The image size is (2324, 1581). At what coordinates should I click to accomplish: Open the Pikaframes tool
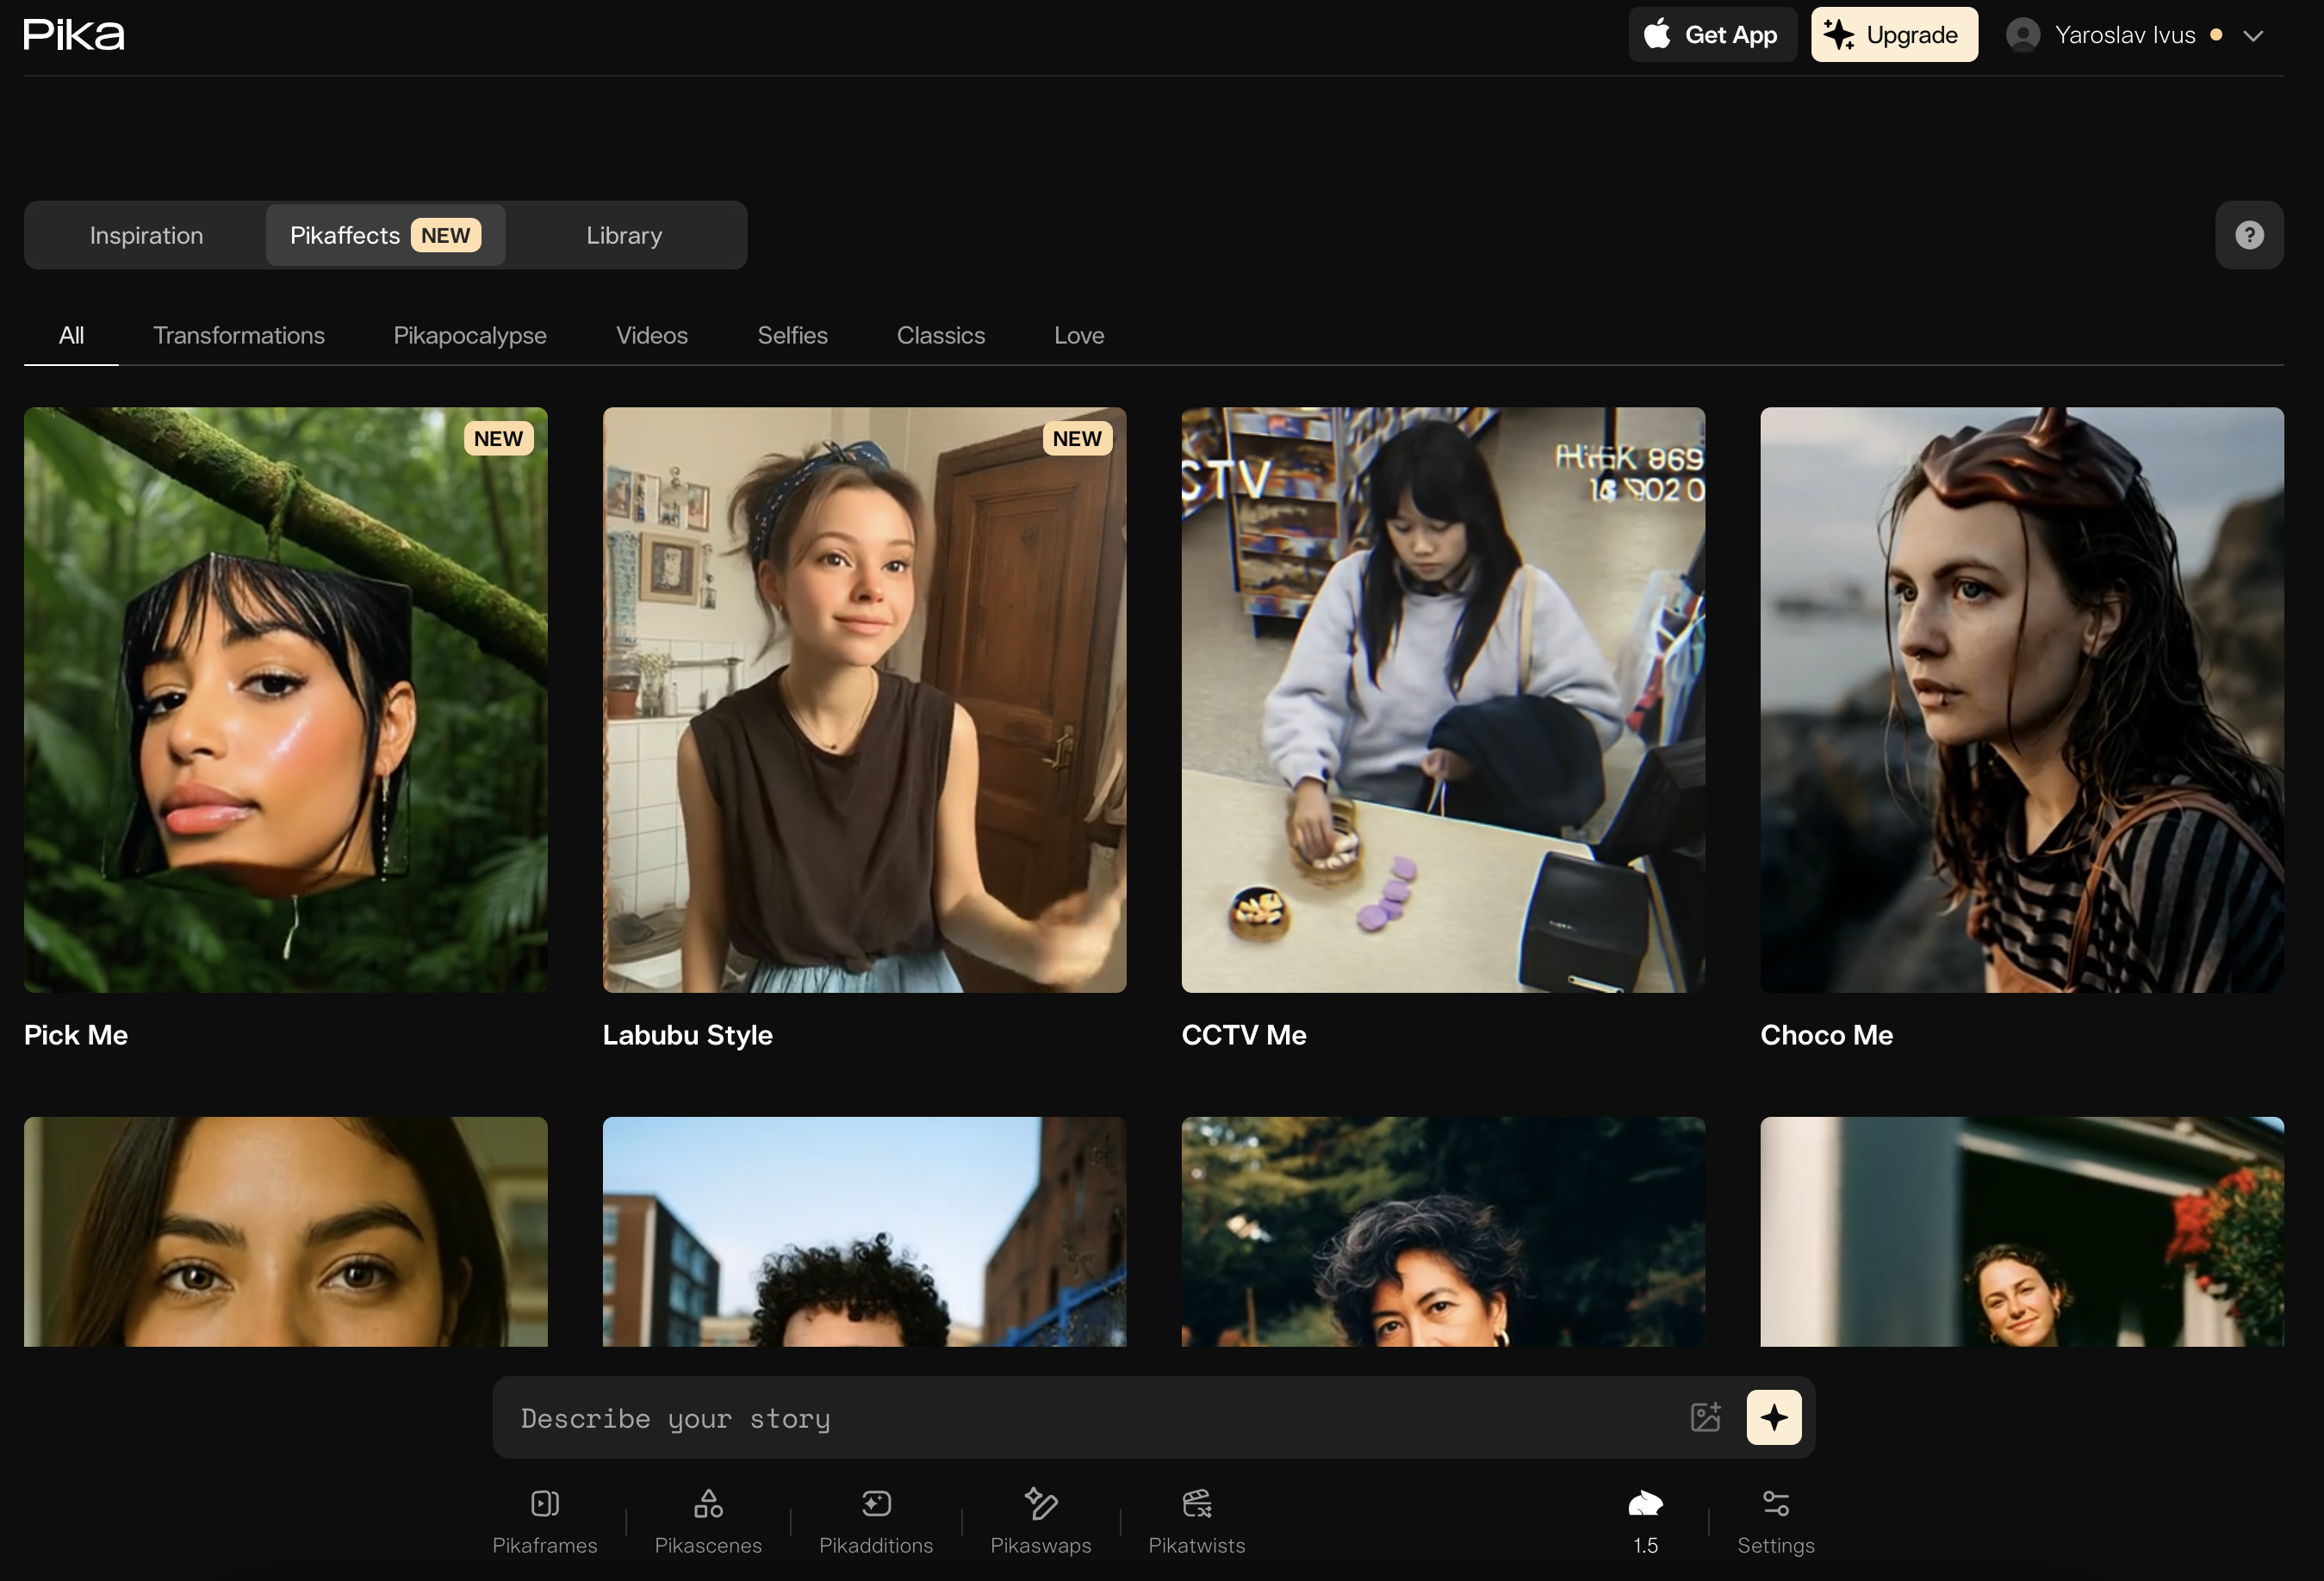pyautogui.click(x=544, y=1521)
